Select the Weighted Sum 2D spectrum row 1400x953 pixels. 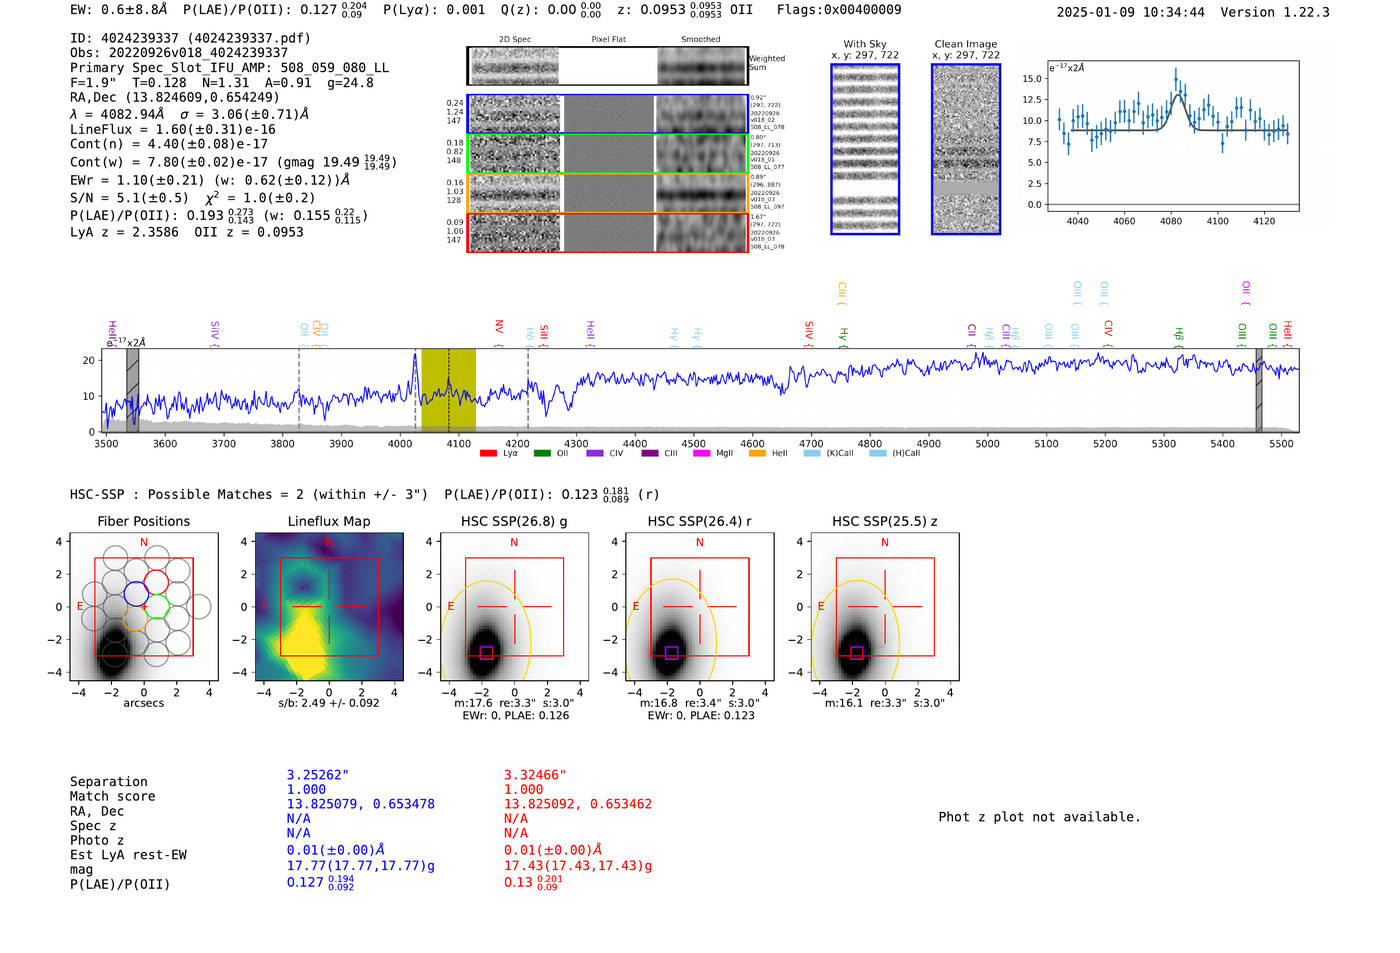[607, 66]
